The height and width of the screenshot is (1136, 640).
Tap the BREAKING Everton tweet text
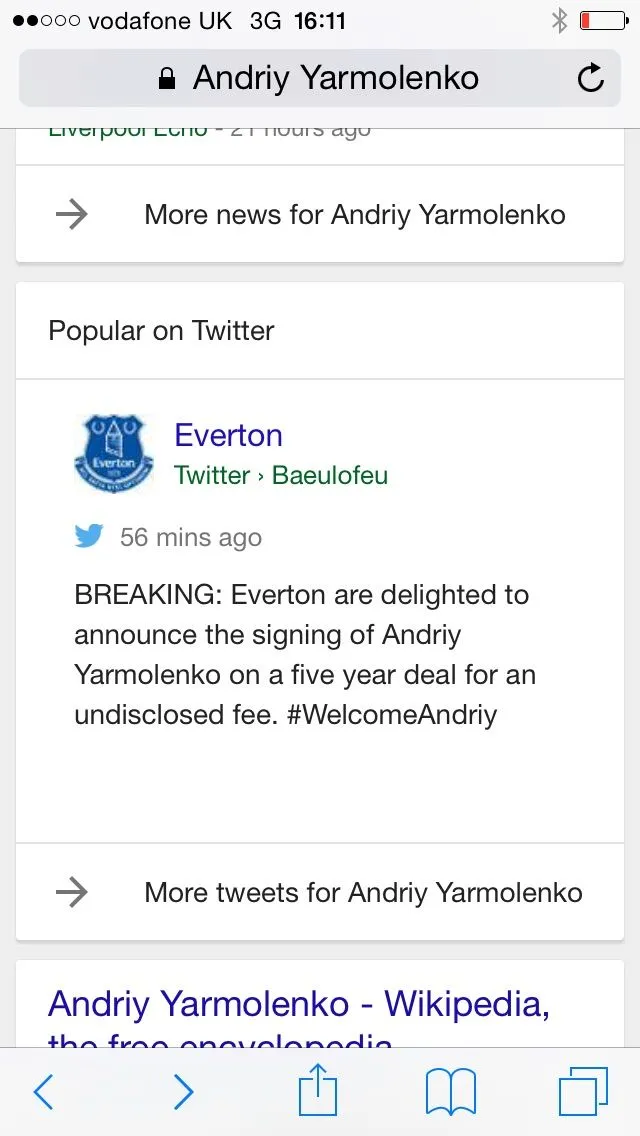[x=305, y=655]
